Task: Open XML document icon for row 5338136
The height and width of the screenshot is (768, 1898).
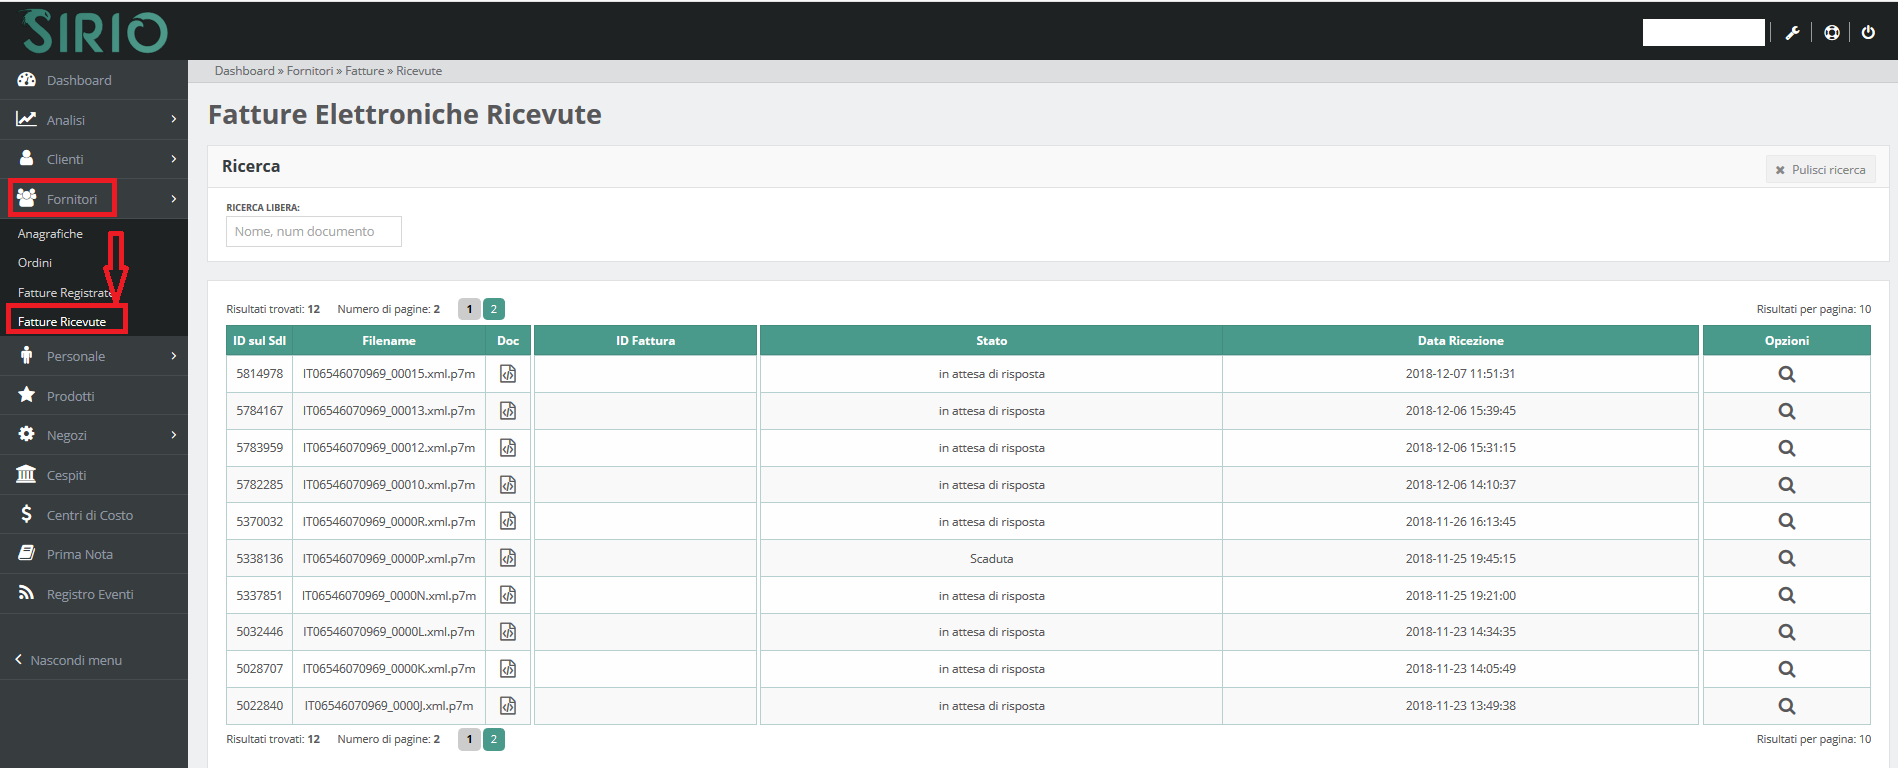Action: [x=508, y=558]
